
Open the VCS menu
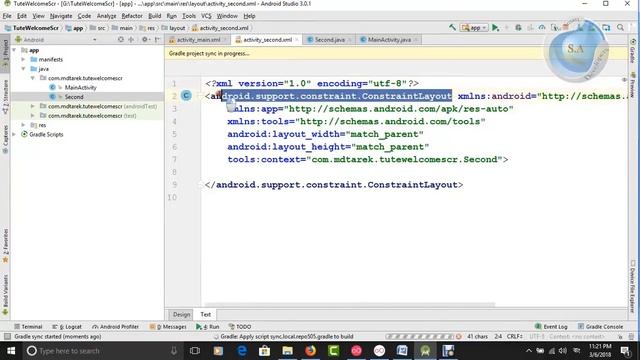point(206,16)
